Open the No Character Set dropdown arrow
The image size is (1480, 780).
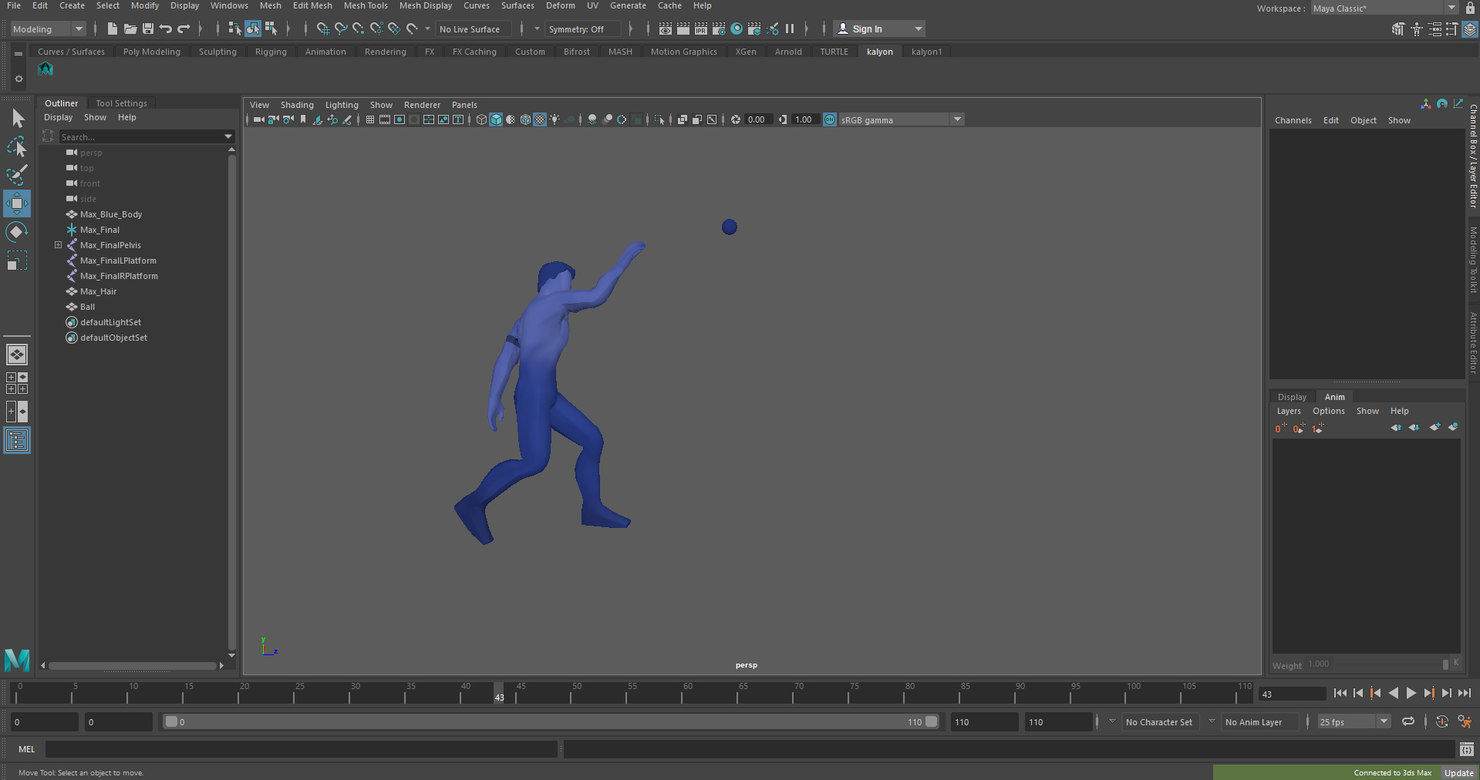1112,722
